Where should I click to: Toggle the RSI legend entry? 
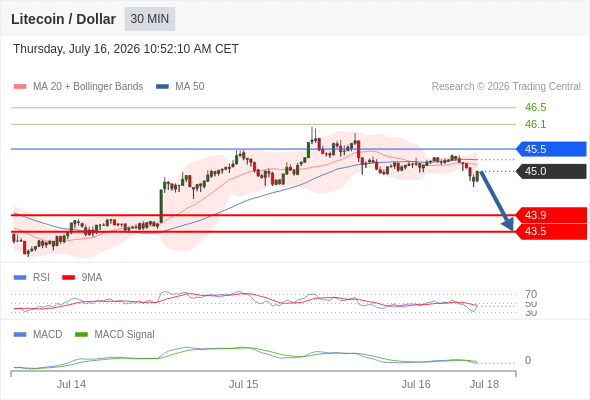pyautogui.click(x=32, y=277)
